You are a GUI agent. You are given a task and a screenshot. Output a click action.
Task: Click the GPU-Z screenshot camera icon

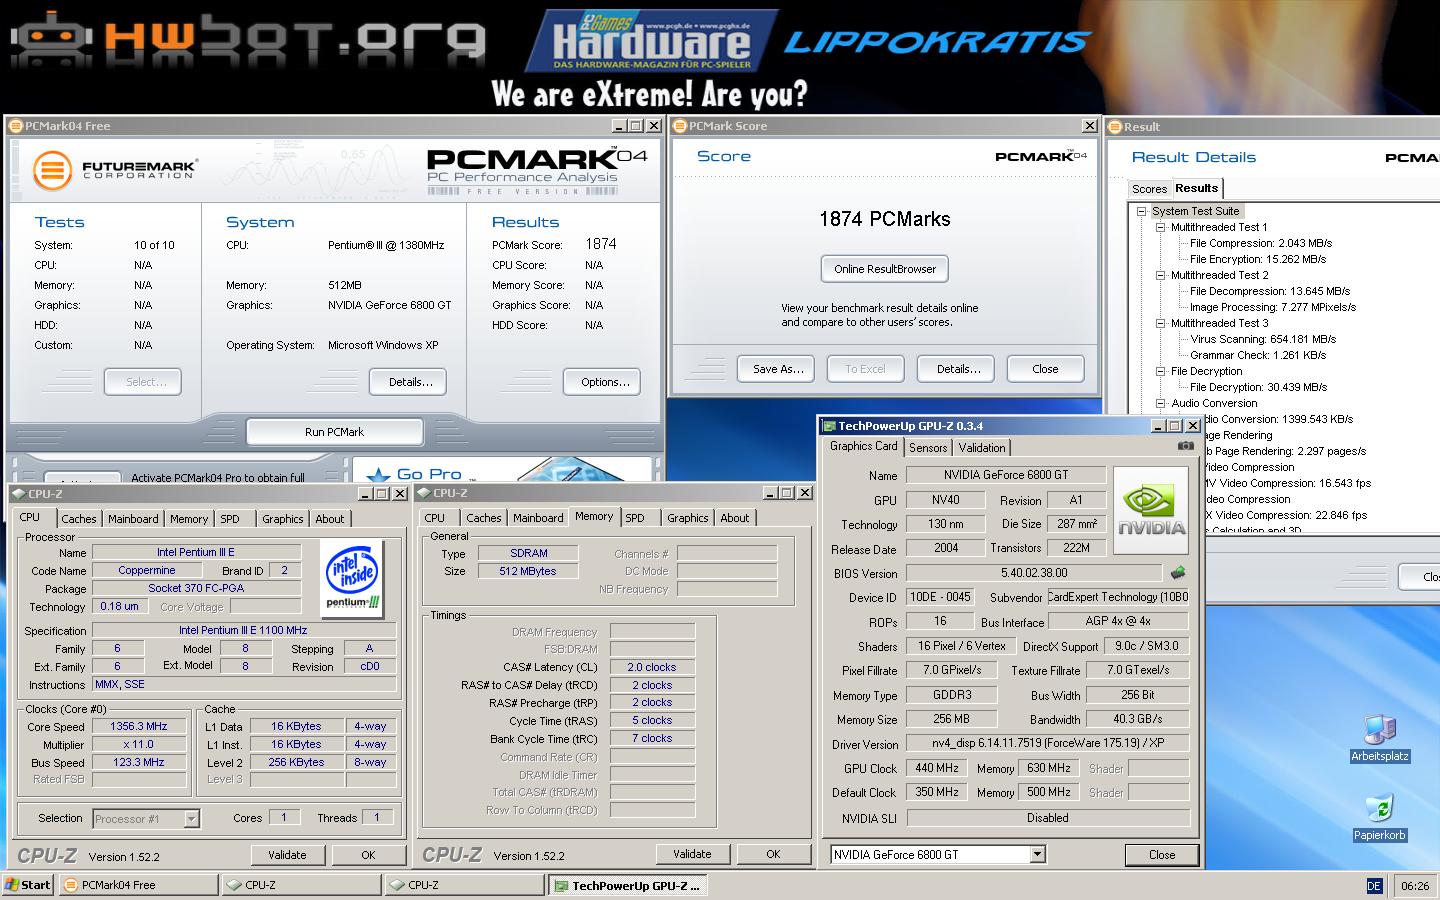pyautogui.click(x=1186, y=446)
